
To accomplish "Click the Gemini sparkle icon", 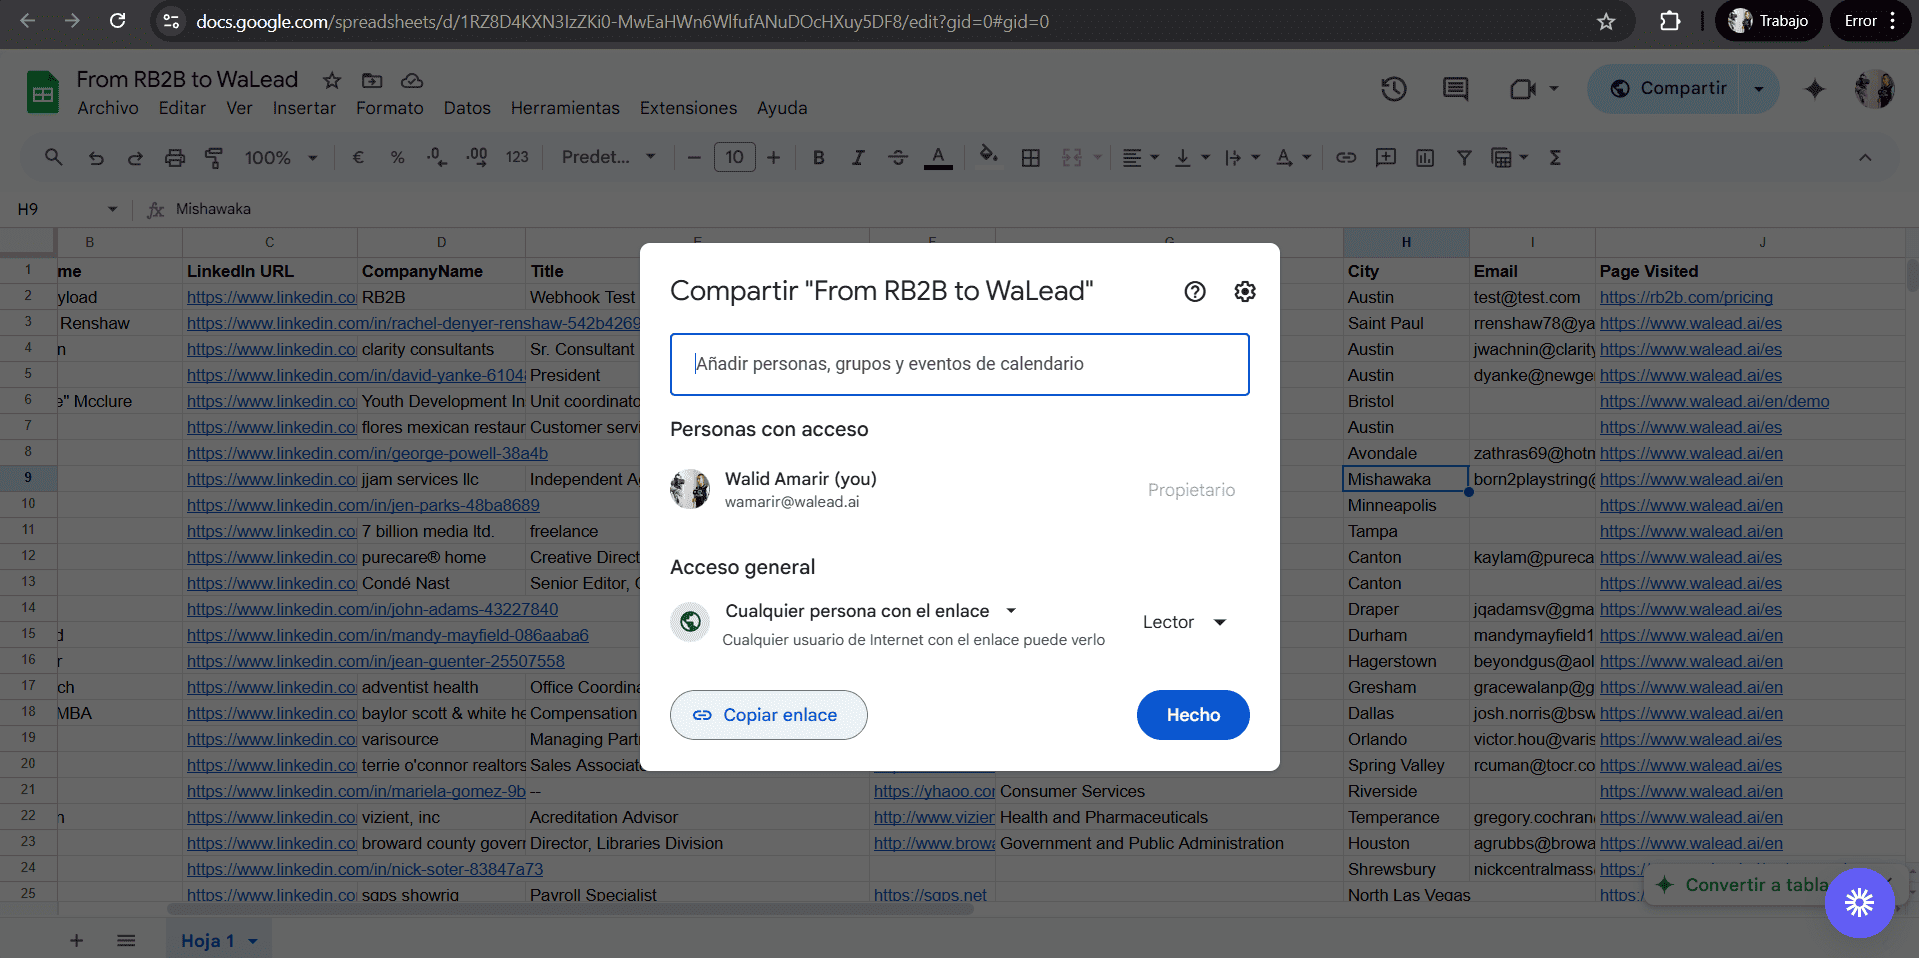I will point(1815,89).
